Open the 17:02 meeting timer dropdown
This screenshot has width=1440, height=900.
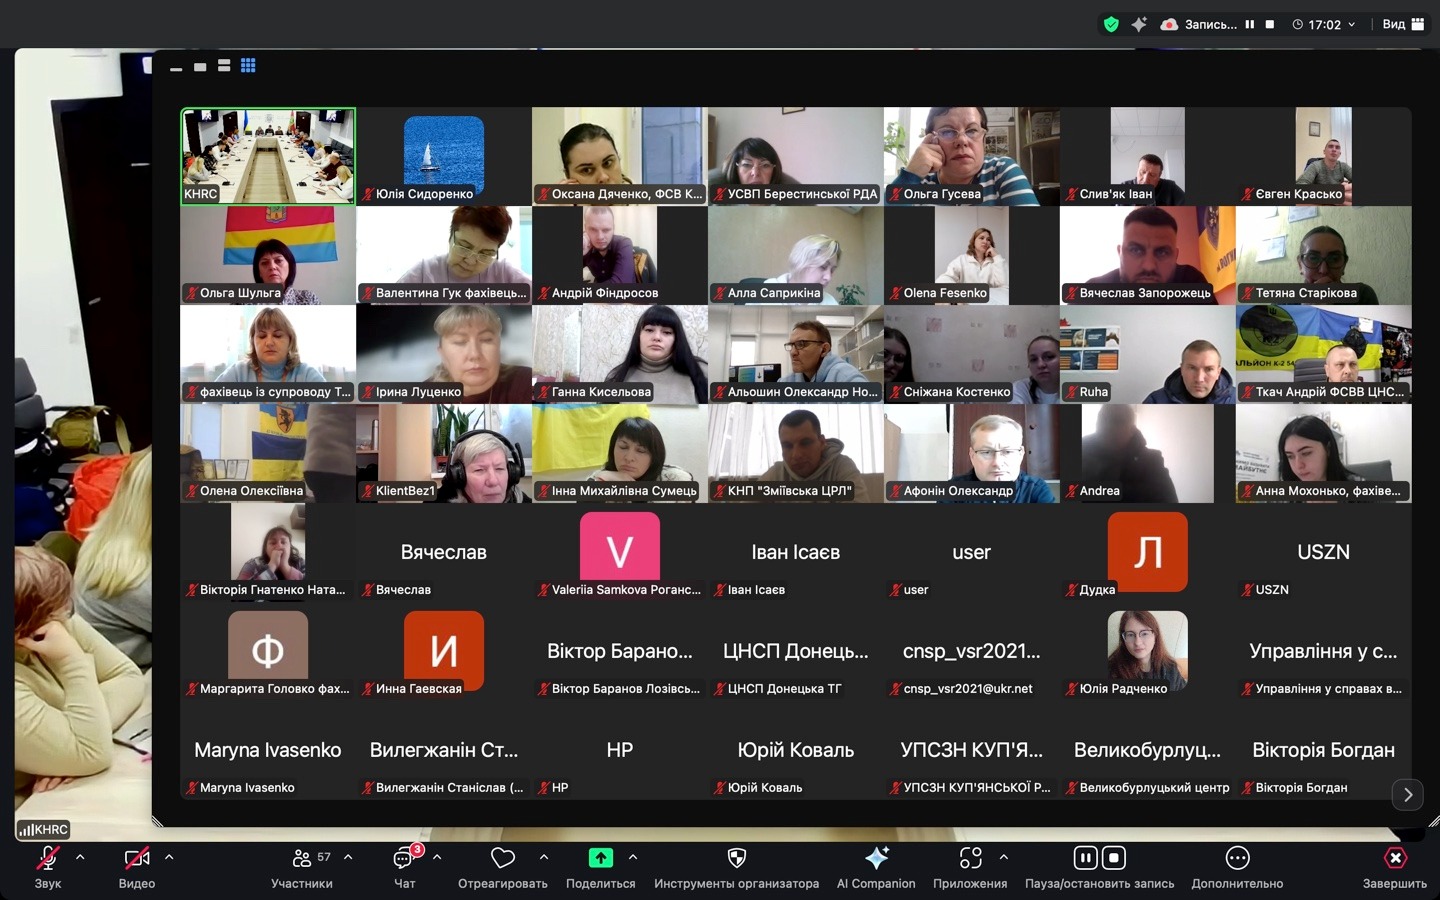pos(1324,24)
